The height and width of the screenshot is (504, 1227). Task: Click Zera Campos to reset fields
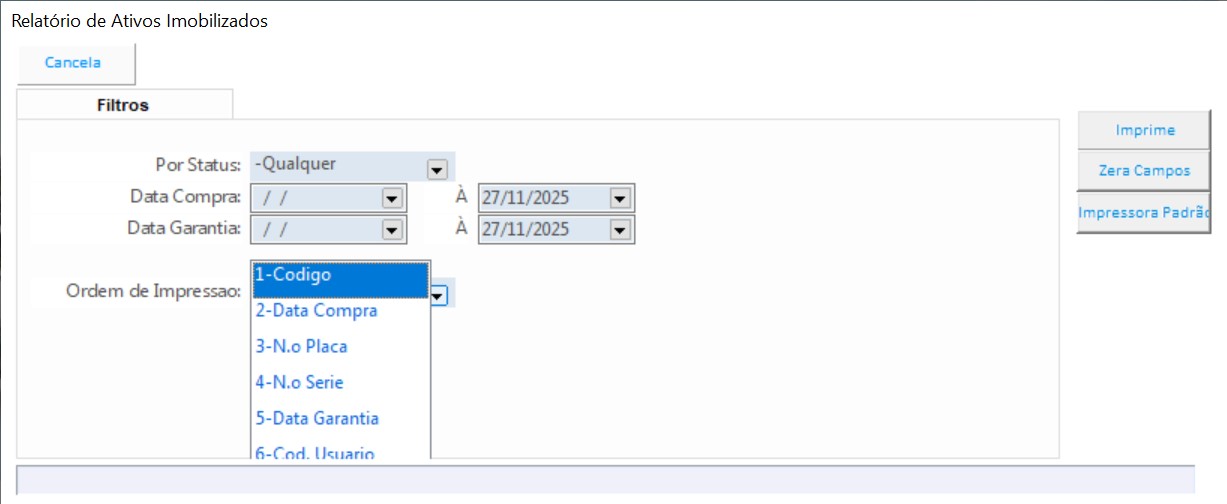point(1144,171)
